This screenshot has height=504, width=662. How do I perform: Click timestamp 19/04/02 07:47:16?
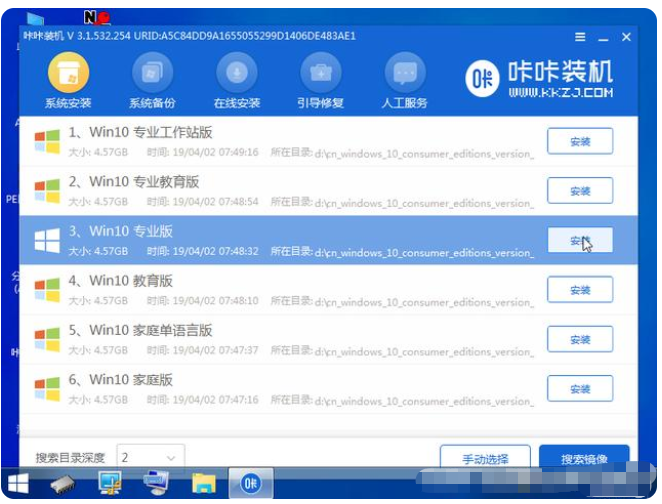(x=215, y=400)
